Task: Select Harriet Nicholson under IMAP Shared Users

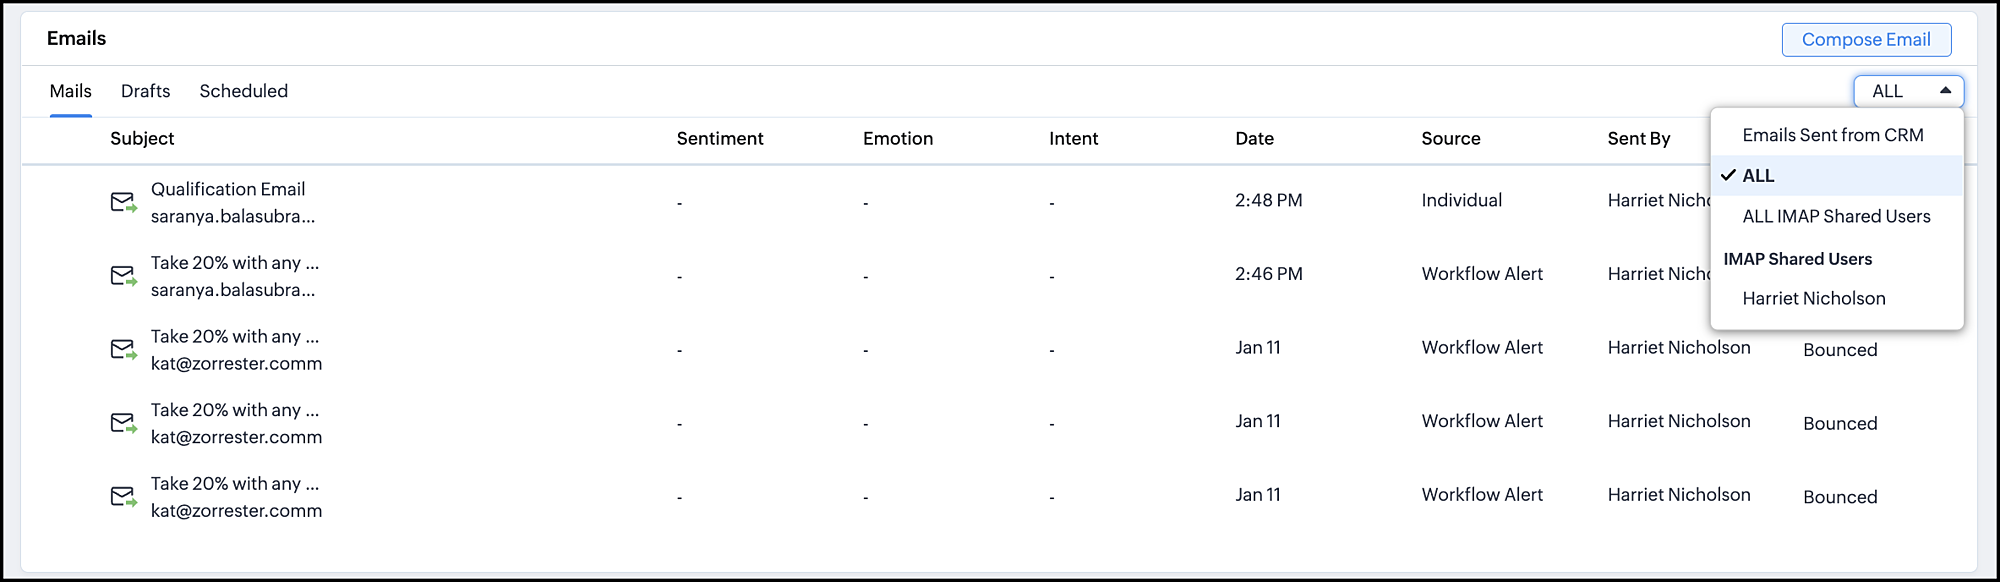Action: point(1813,298)
